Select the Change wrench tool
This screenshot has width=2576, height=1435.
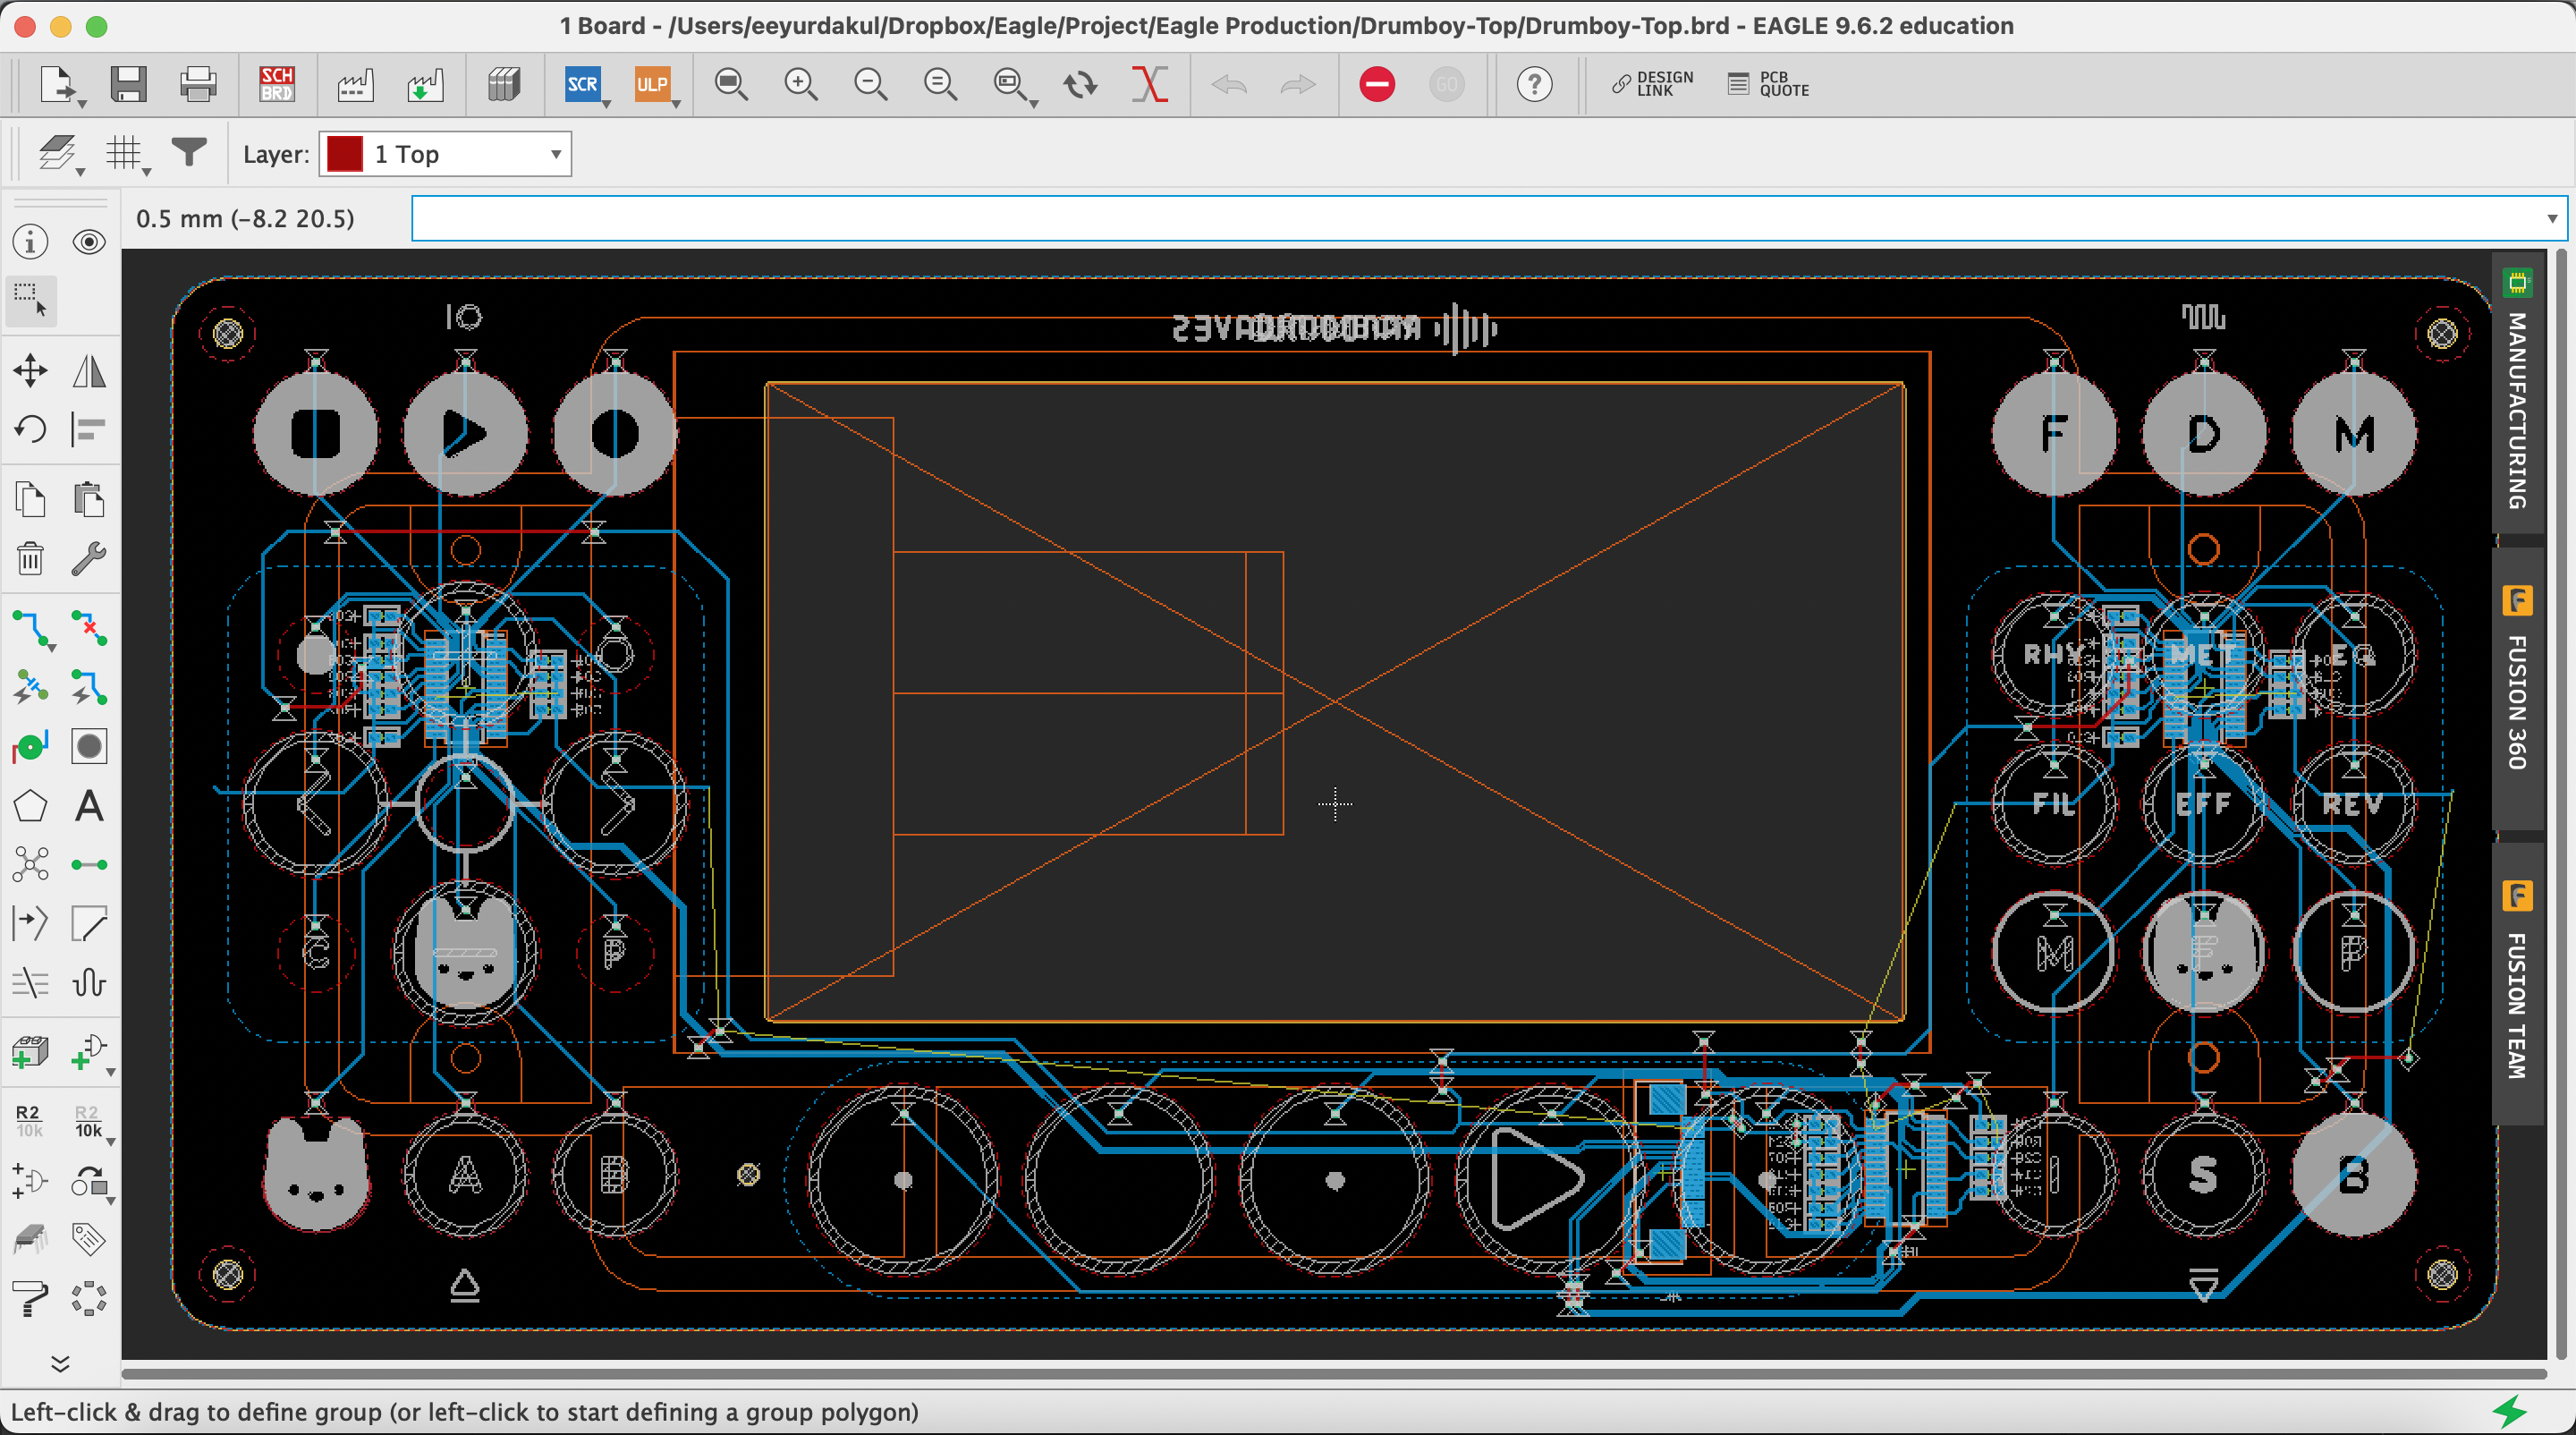89,558
